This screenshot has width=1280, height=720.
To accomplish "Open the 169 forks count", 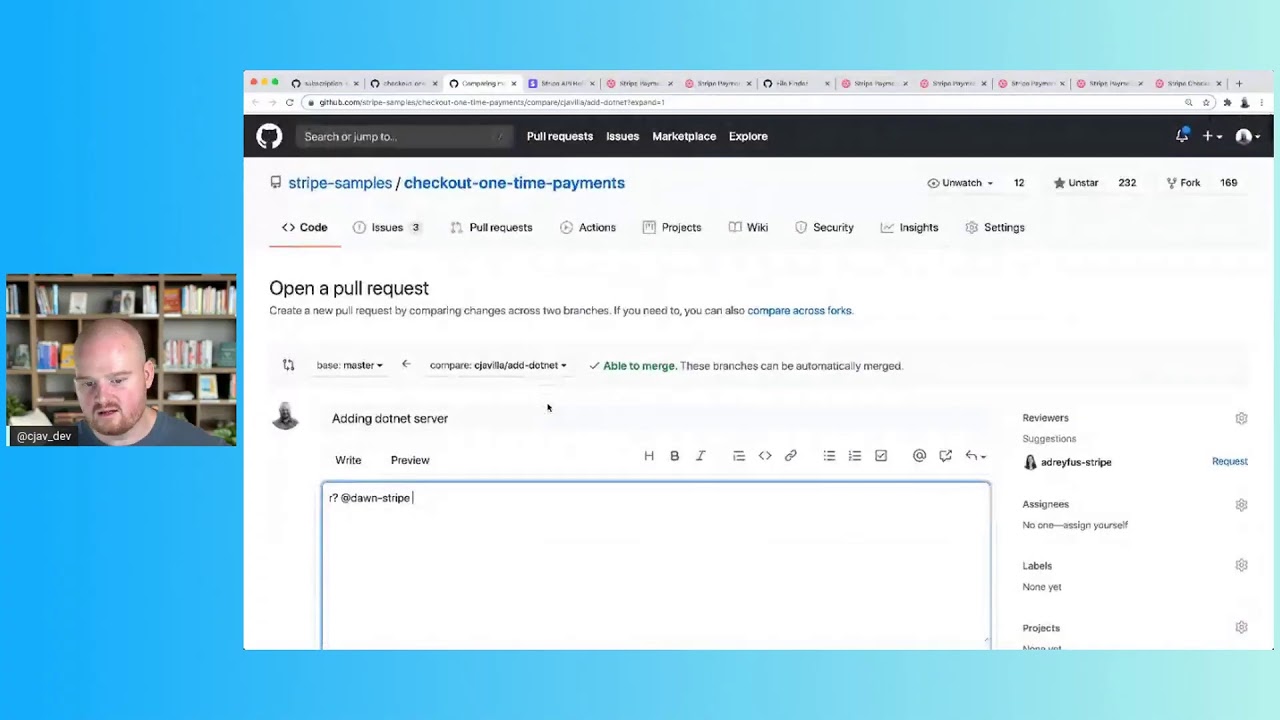I will point(1228,183).
